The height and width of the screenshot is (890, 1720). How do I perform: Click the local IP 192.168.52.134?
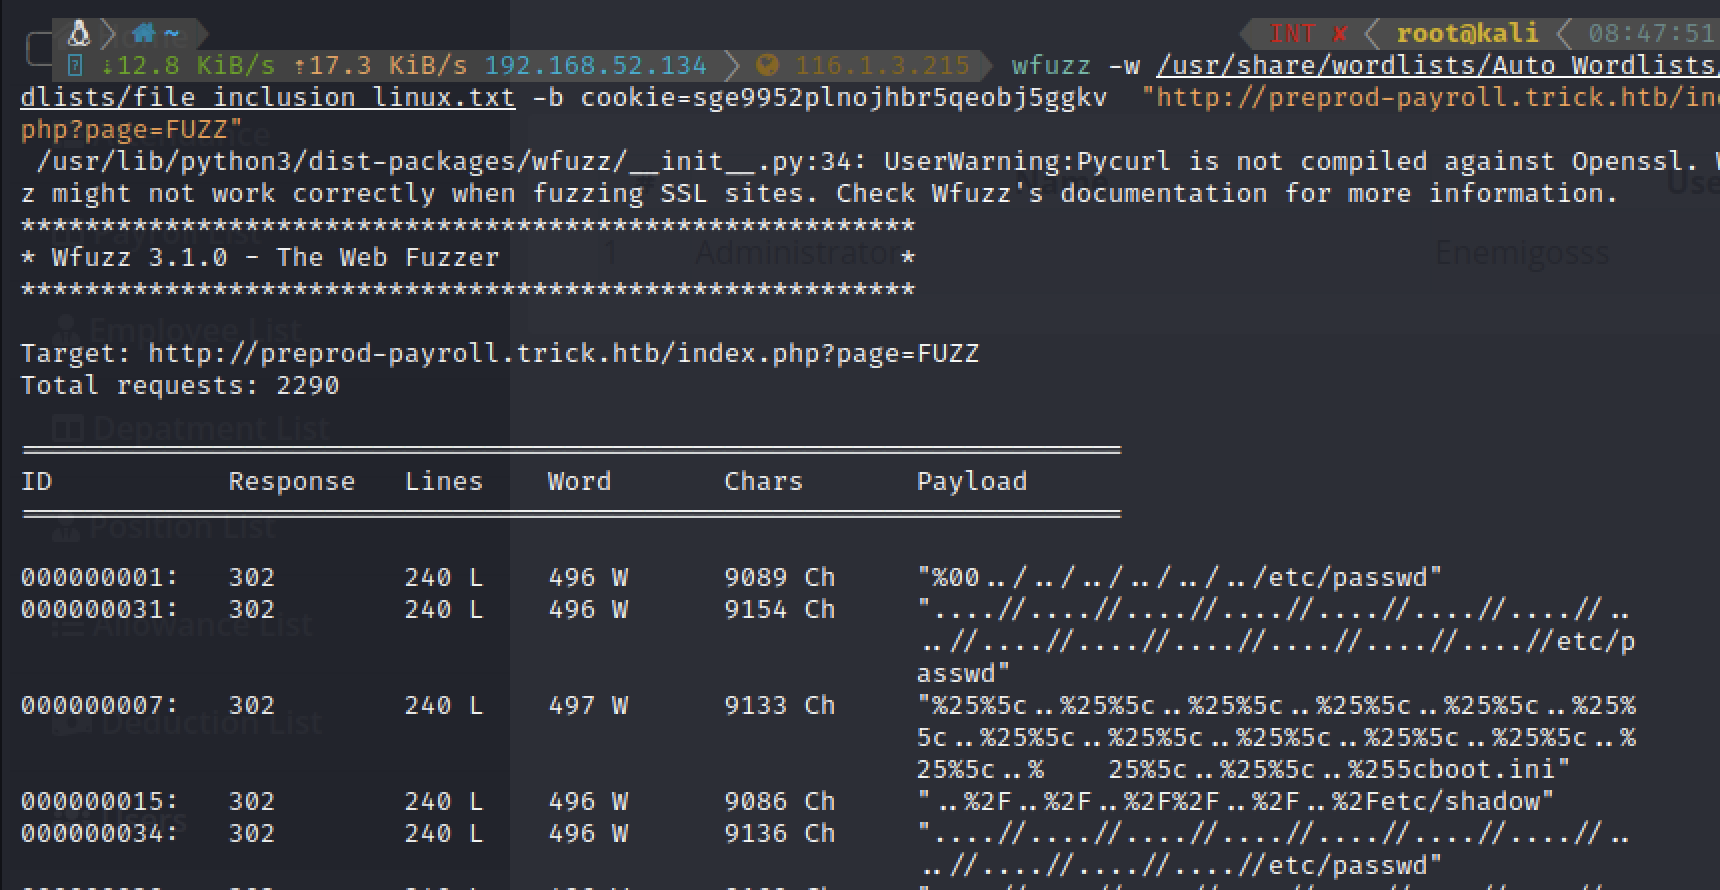(x=596, y=66)
